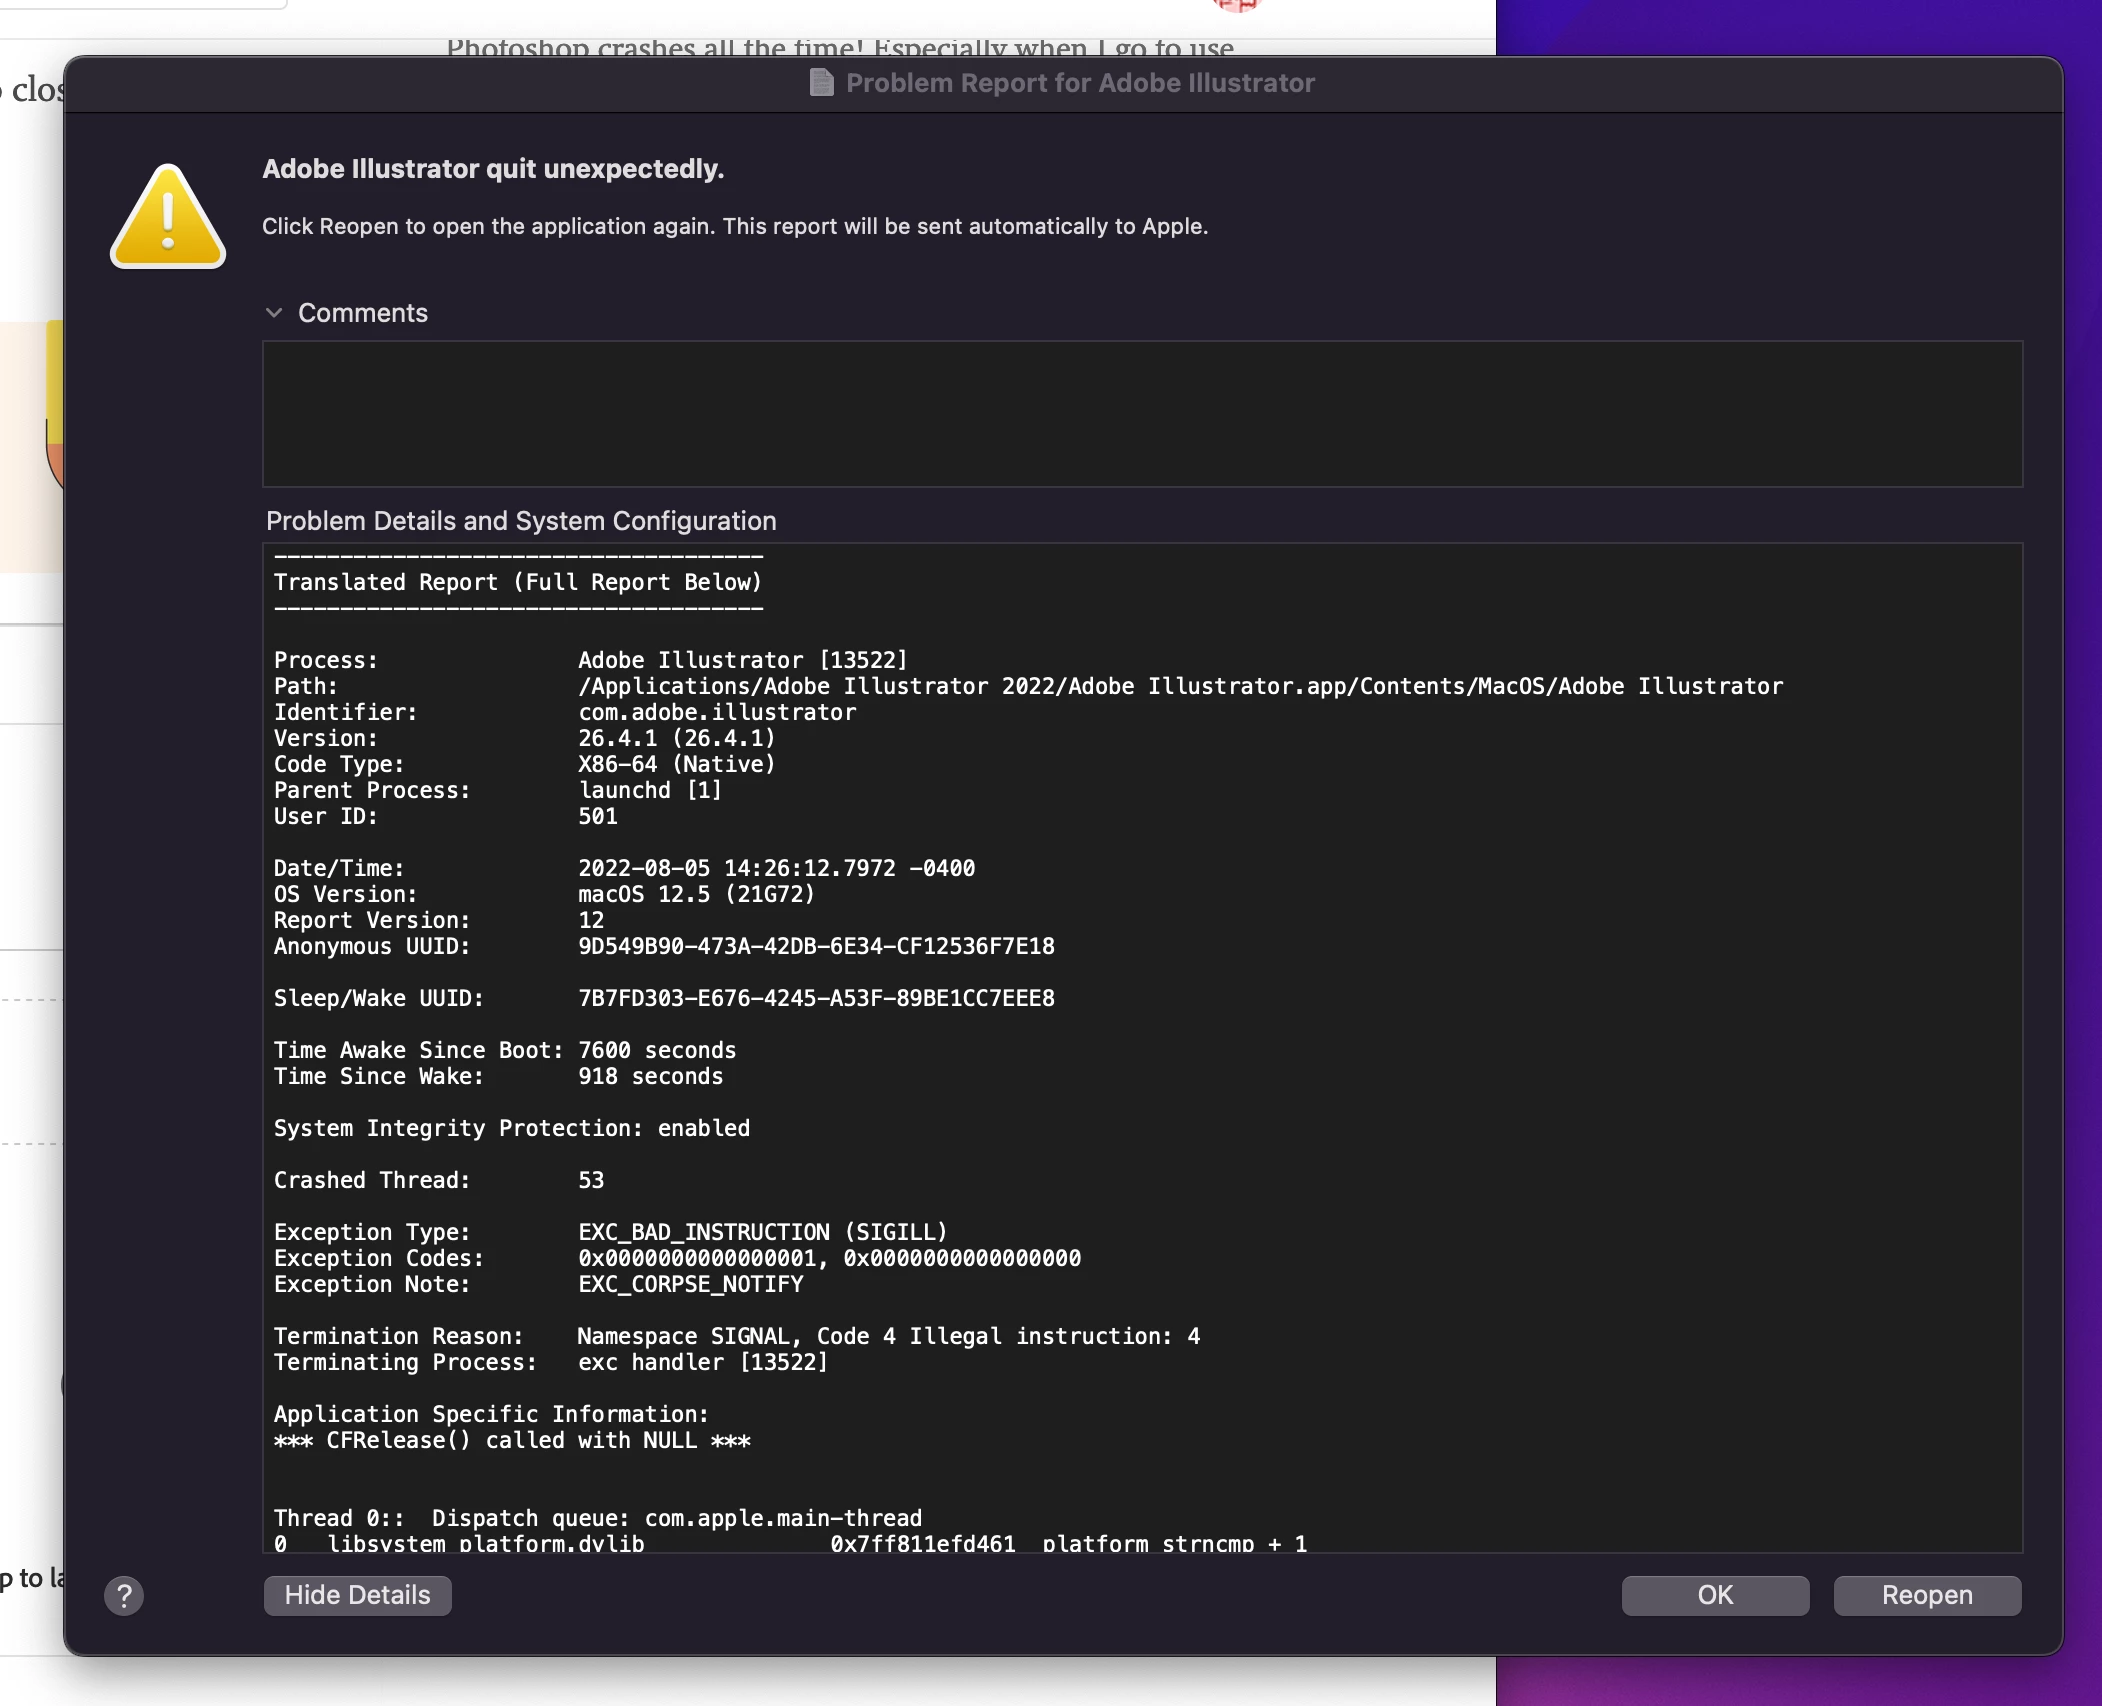The width and height of the screenshot is (2102, 1706).
Task: Click the document icon in title bar
Action: coord(821,83)
